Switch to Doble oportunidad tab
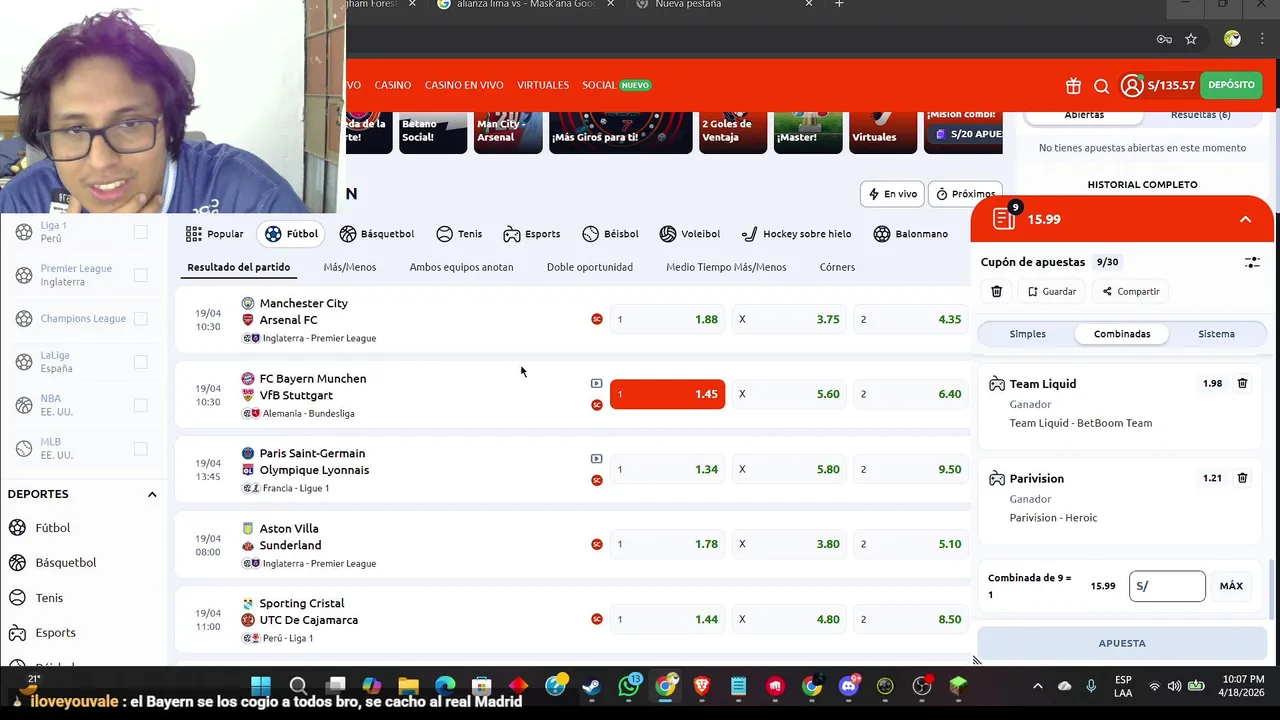The height and width of the screenshot is (720, 1280). click(590, 267)
